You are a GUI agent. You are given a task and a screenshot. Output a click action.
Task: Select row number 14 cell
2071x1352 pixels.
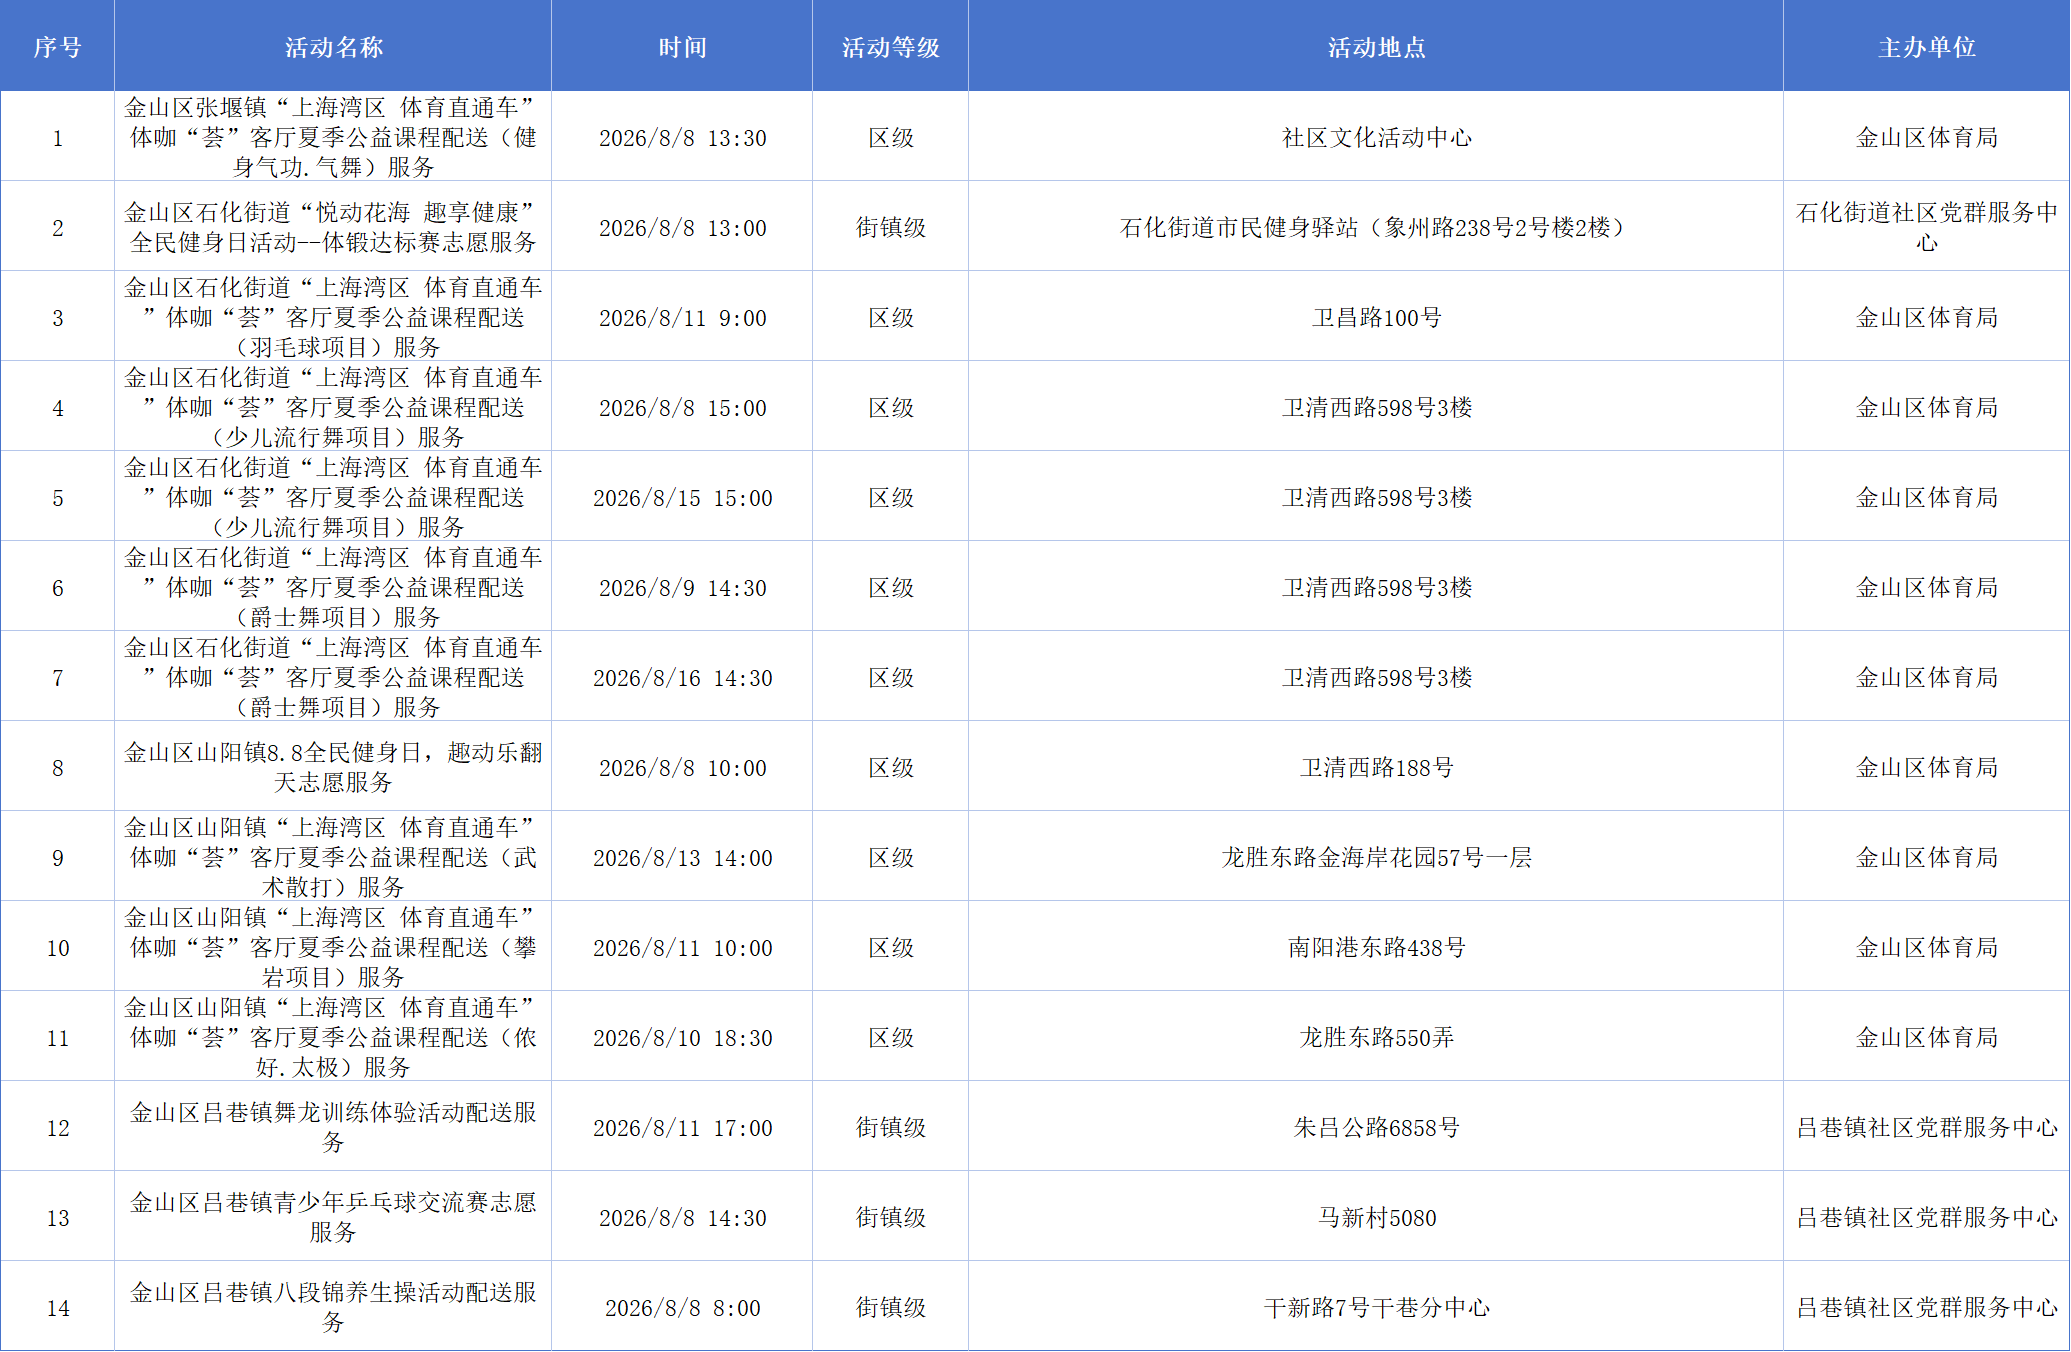point(57,1307)
